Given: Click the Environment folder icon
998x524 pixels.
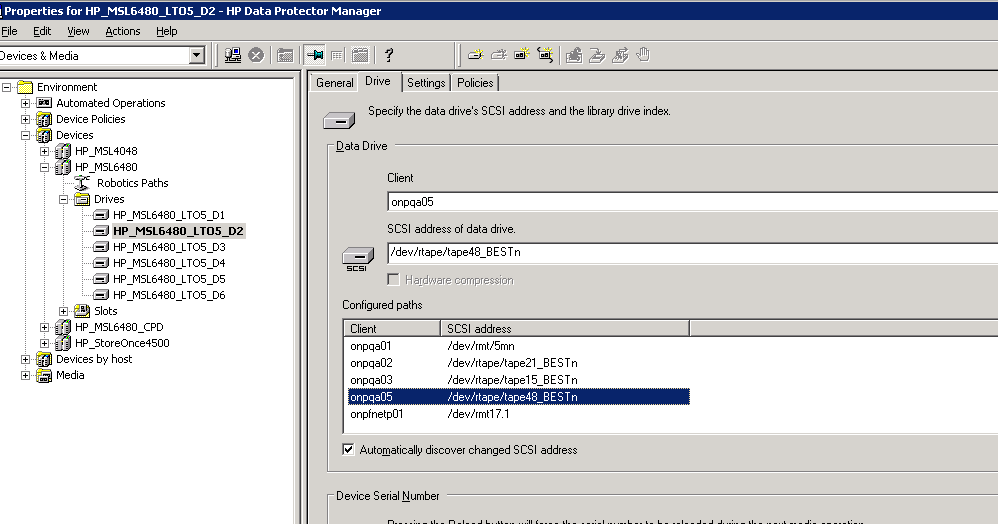Looking at the screenshot, I should (25, 87).
